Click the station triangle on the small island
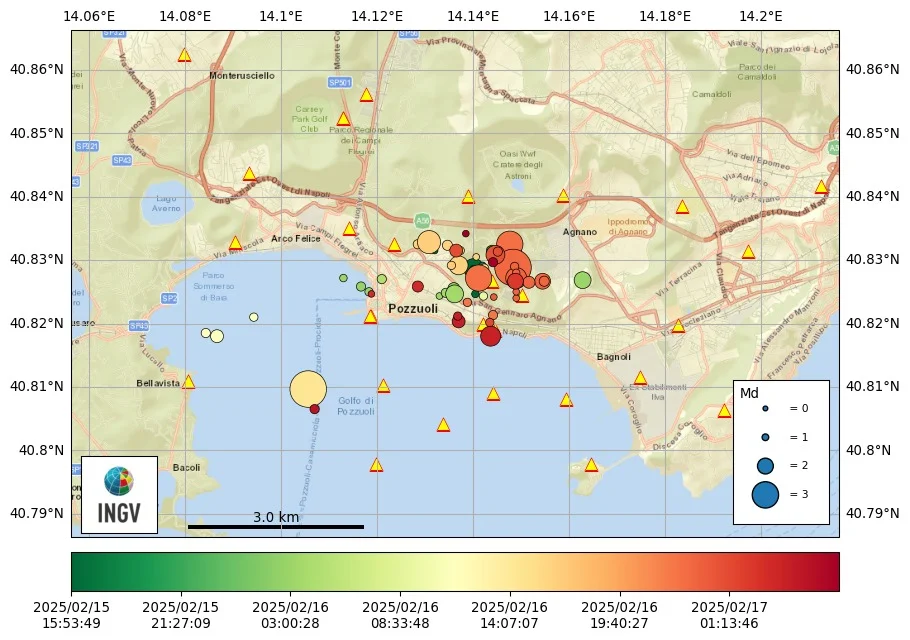The height and width of the screenshot is (640, 910). (x=591, y=465)
